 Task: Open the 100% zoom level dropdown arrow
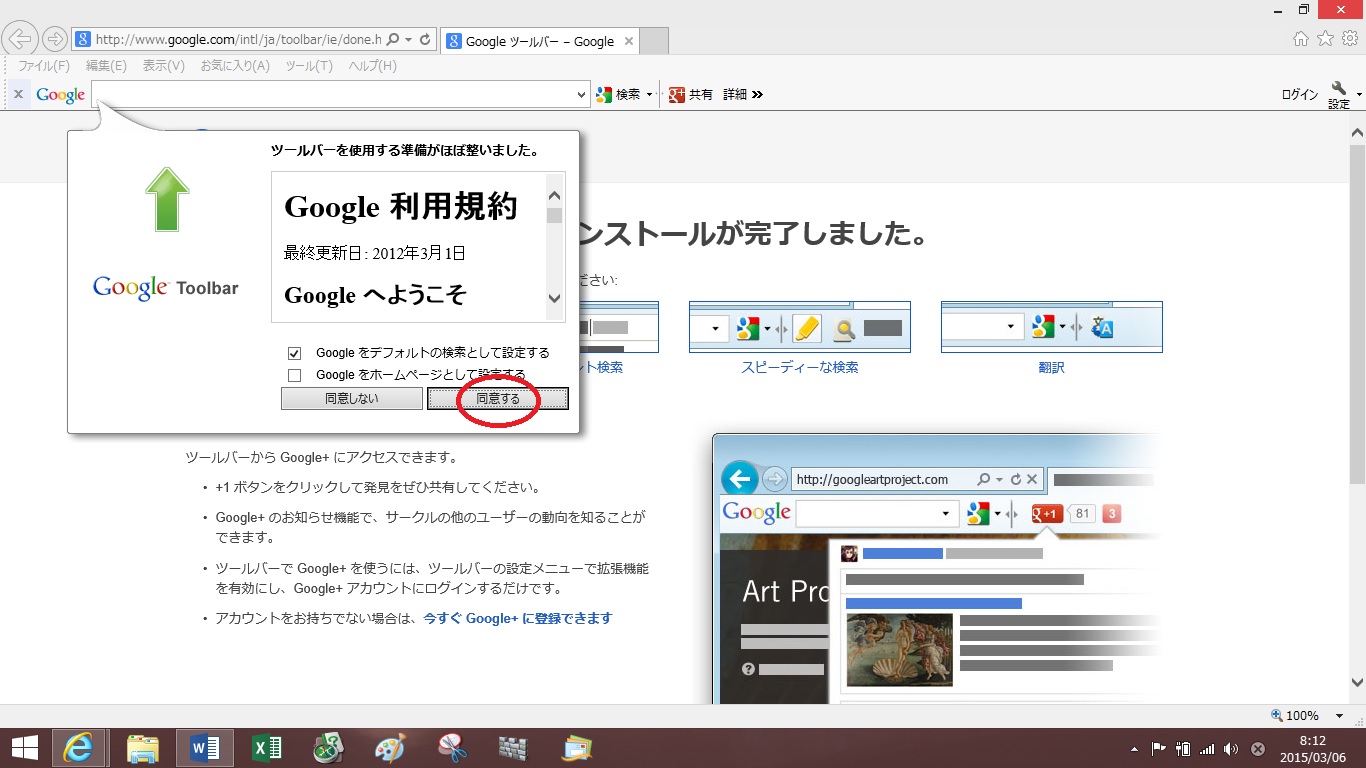point(1340,716)
